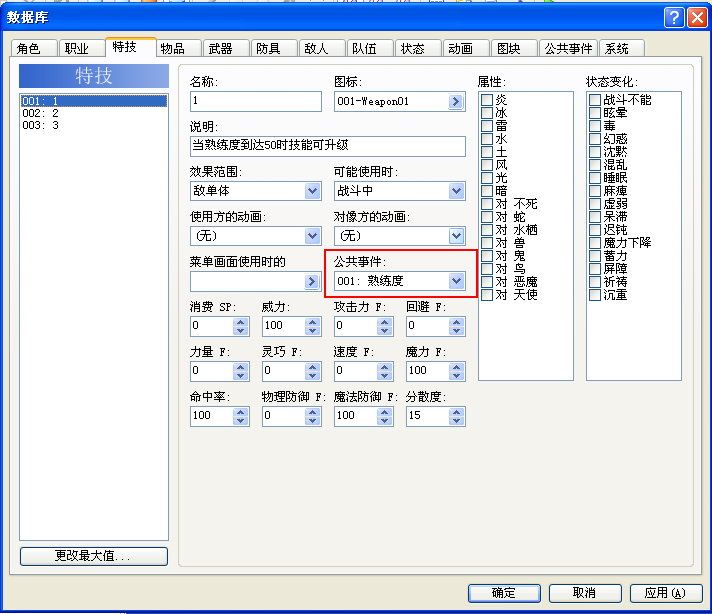This screenshot has height=614, width=712.
Task: Check the 炎 attribute box
Action: (x=487, y=100)
